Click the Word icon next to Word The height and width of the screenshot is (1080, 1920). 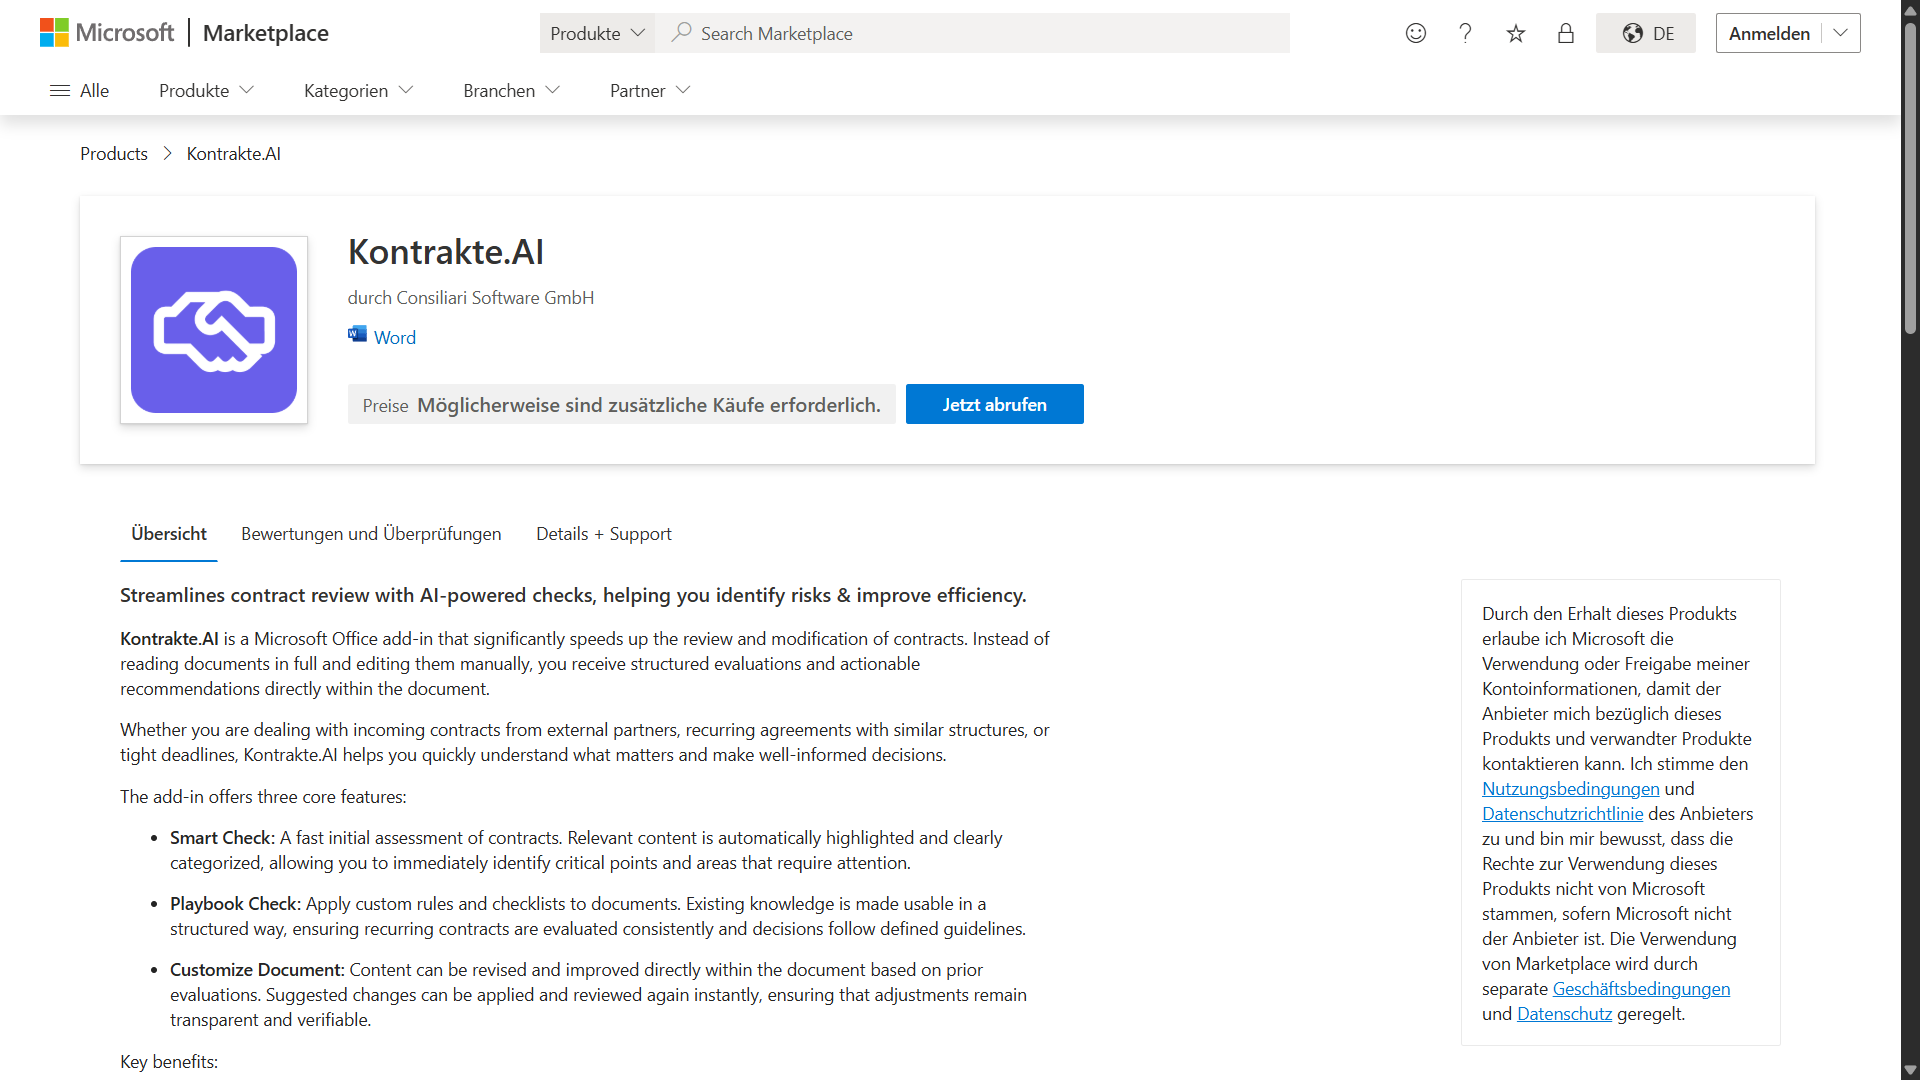coord(357,334)
